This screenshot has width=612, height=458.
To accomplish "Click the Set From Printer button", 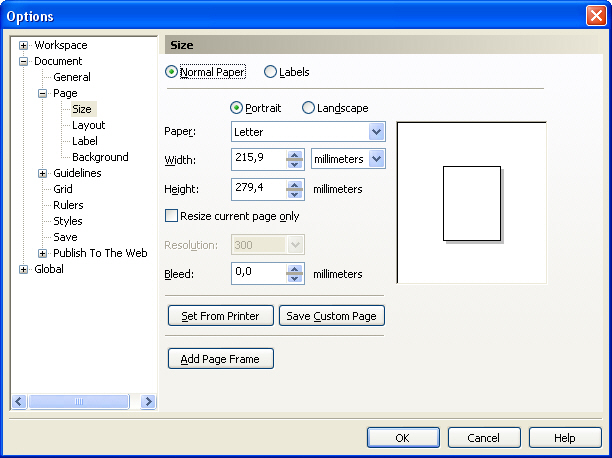I will point(220,316).
